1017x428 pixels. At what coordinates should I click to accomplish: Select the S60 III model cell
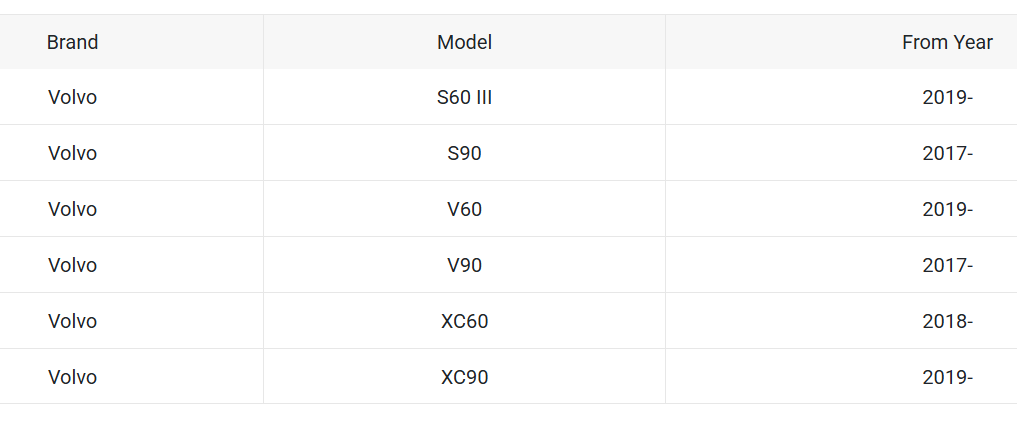click(x=464, y=98)
